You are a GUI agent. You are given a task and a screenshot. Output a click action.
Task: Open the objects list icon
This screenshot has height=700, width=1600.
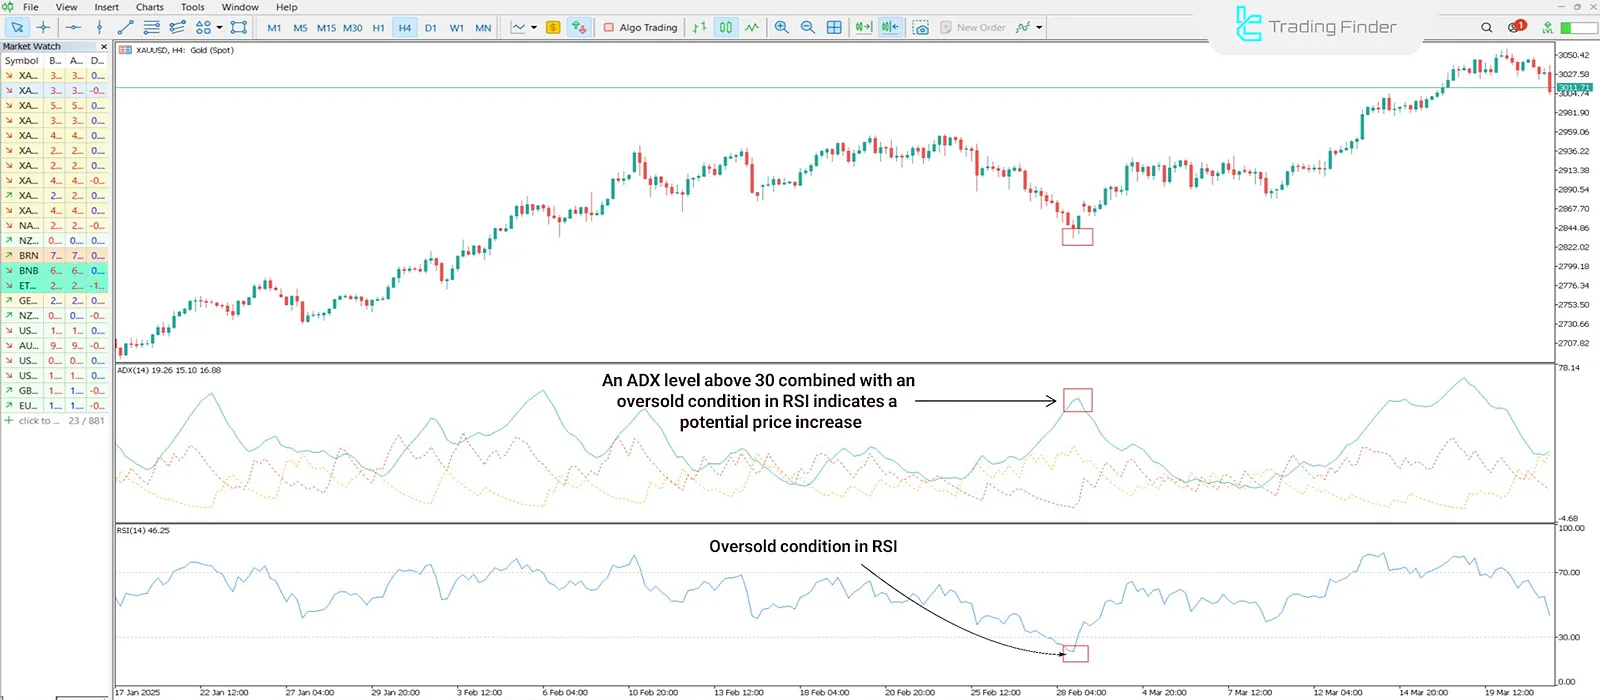click(238, 27)
